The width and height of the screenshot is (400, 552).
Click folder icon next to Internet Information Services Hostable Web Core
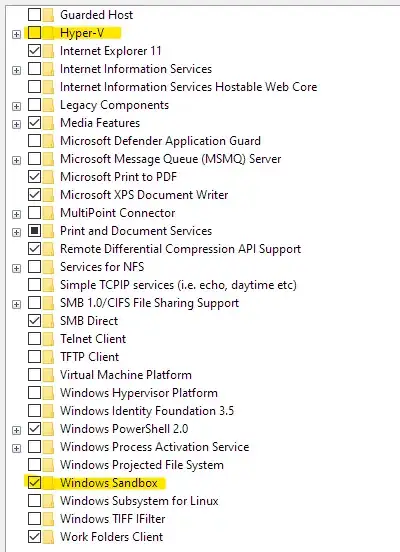point(48,87)
